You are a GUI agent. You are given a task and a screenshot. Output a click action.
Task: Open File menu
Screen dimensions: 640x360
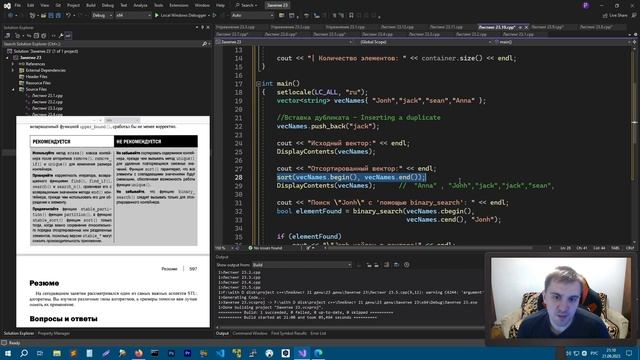18,5
